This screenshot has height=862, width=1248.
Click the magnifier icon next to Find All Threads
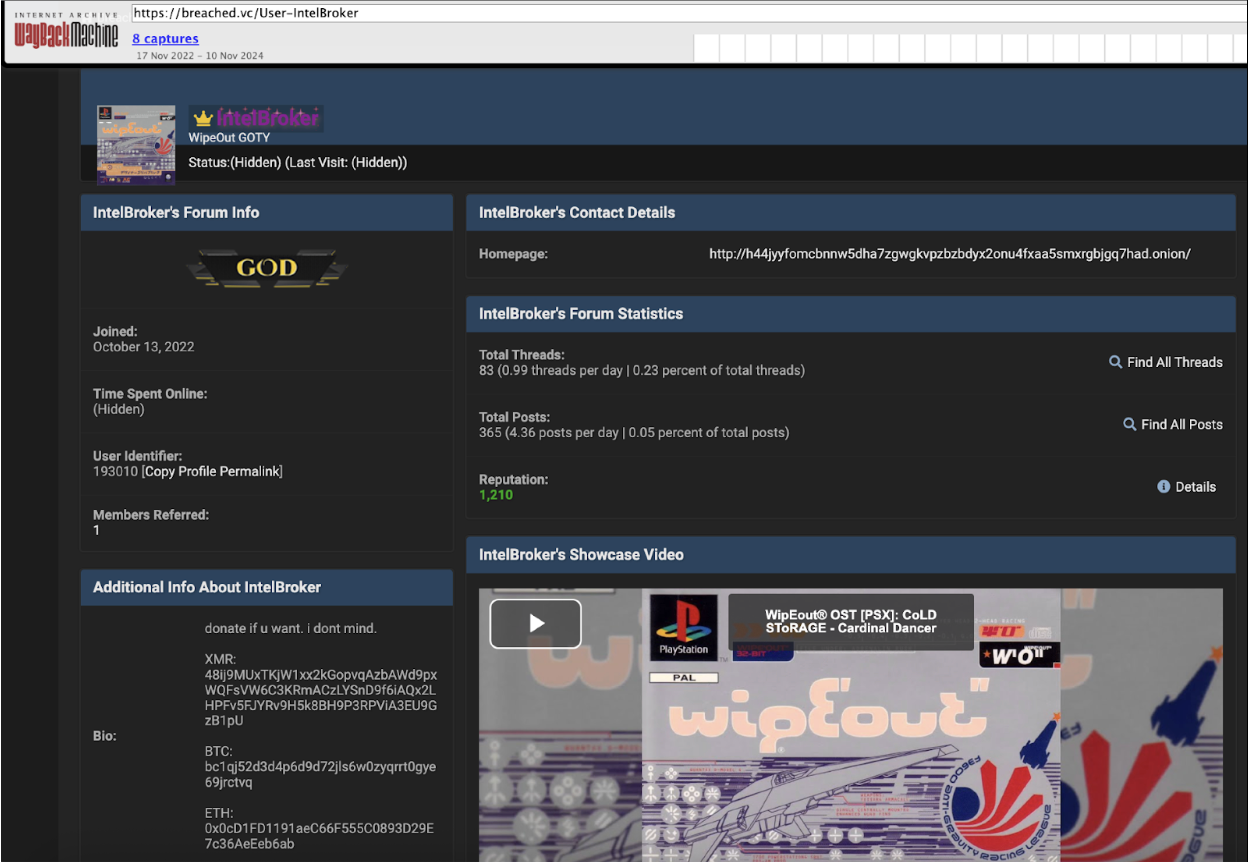click(x=1115, y=362)
